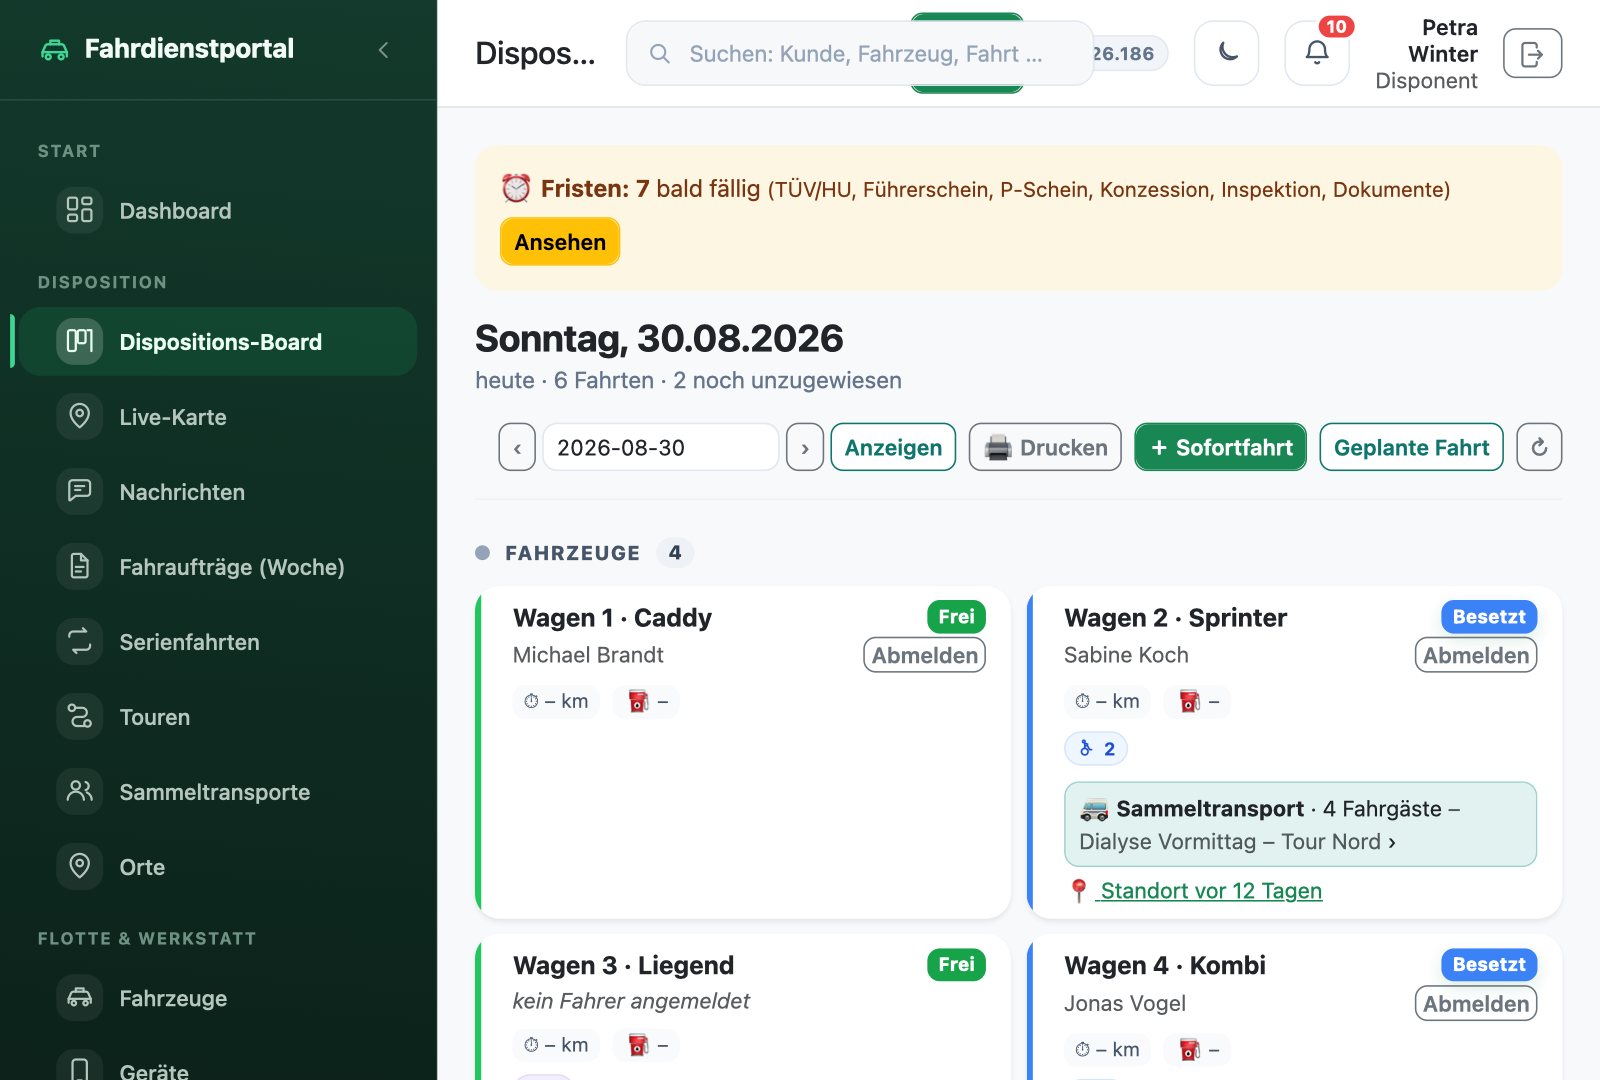Click the alarm clock icon in Fristen banner
Screen dimensions: 1600x1080
pyautogui.click(x=516, y=188)
